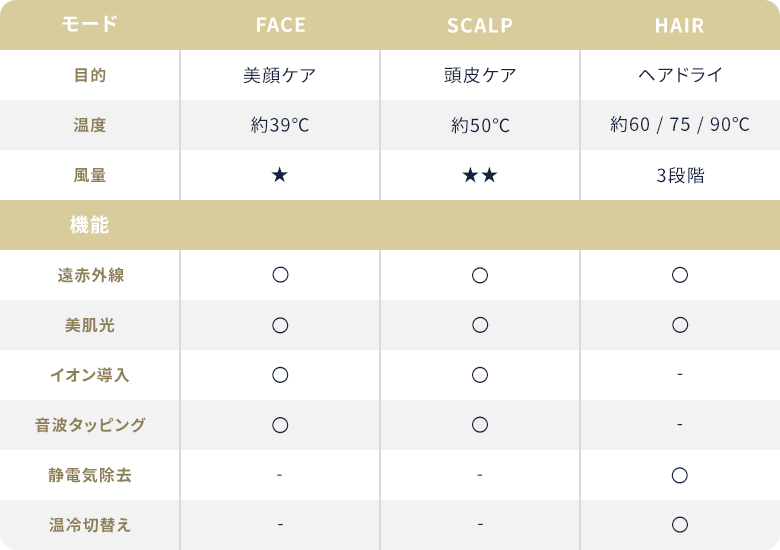This screenshot has width=780, height=550.
Task: Click the single star in FACE 風量 row
Action: coord(280,175)
